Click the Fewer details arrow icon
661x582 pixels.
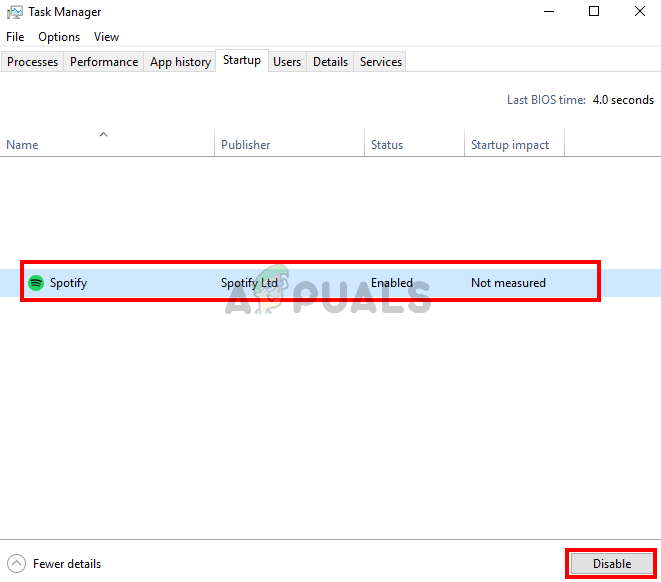[16, 563]
